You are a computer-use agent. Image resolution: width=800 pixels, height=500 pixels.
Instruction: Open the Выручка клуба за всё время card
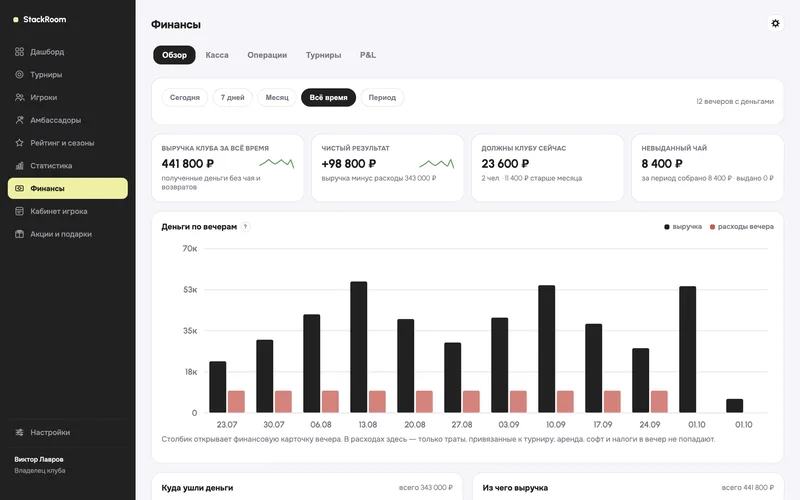point(228,168)
